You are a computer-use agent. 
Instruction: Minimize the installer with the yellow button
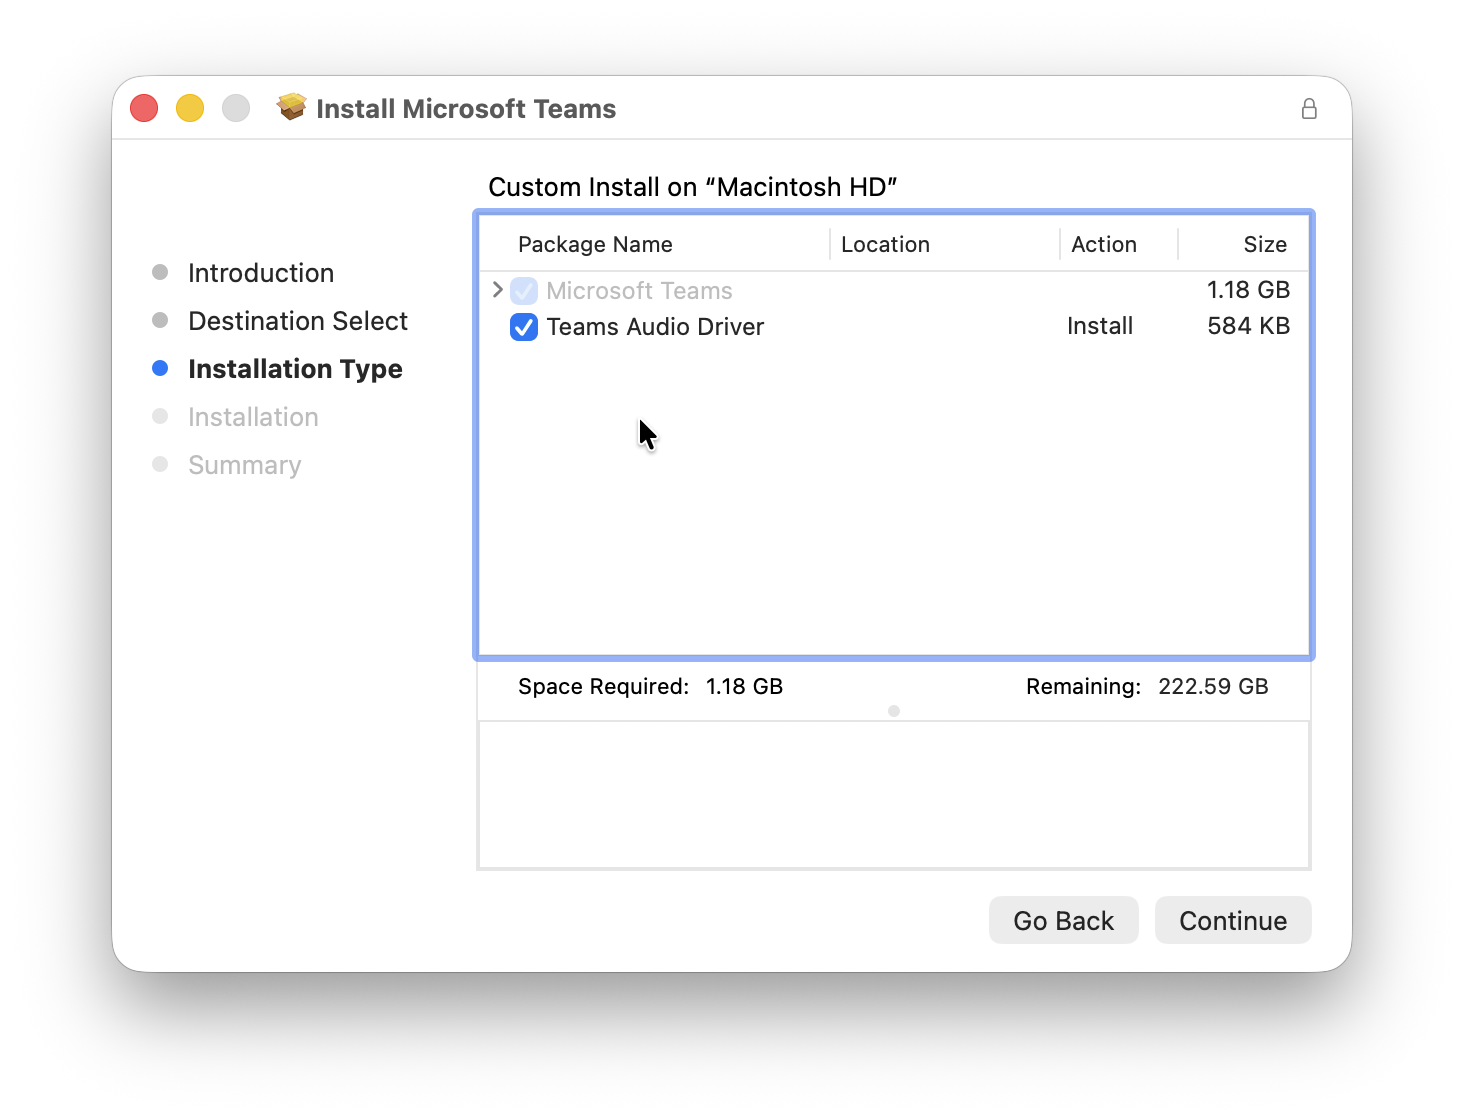pos(190,108)
